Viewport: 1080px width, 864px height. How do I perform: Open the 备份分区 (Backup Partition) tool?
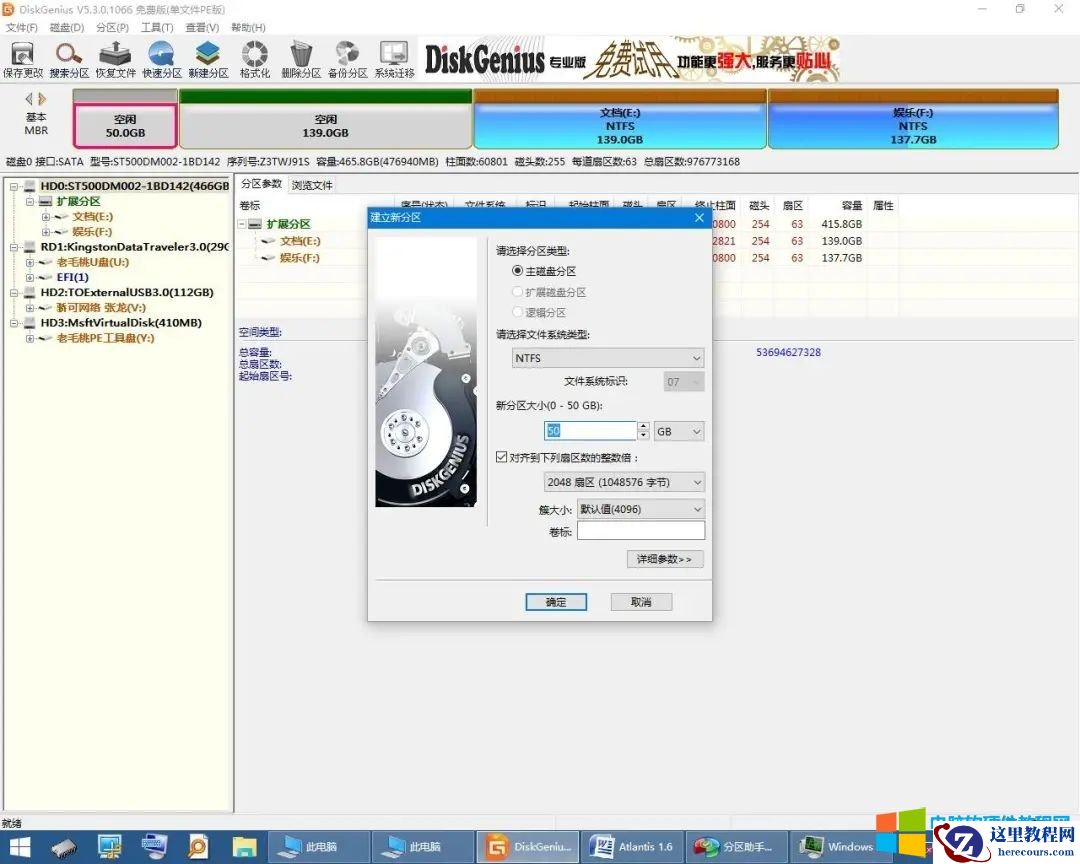coord(347,59)
